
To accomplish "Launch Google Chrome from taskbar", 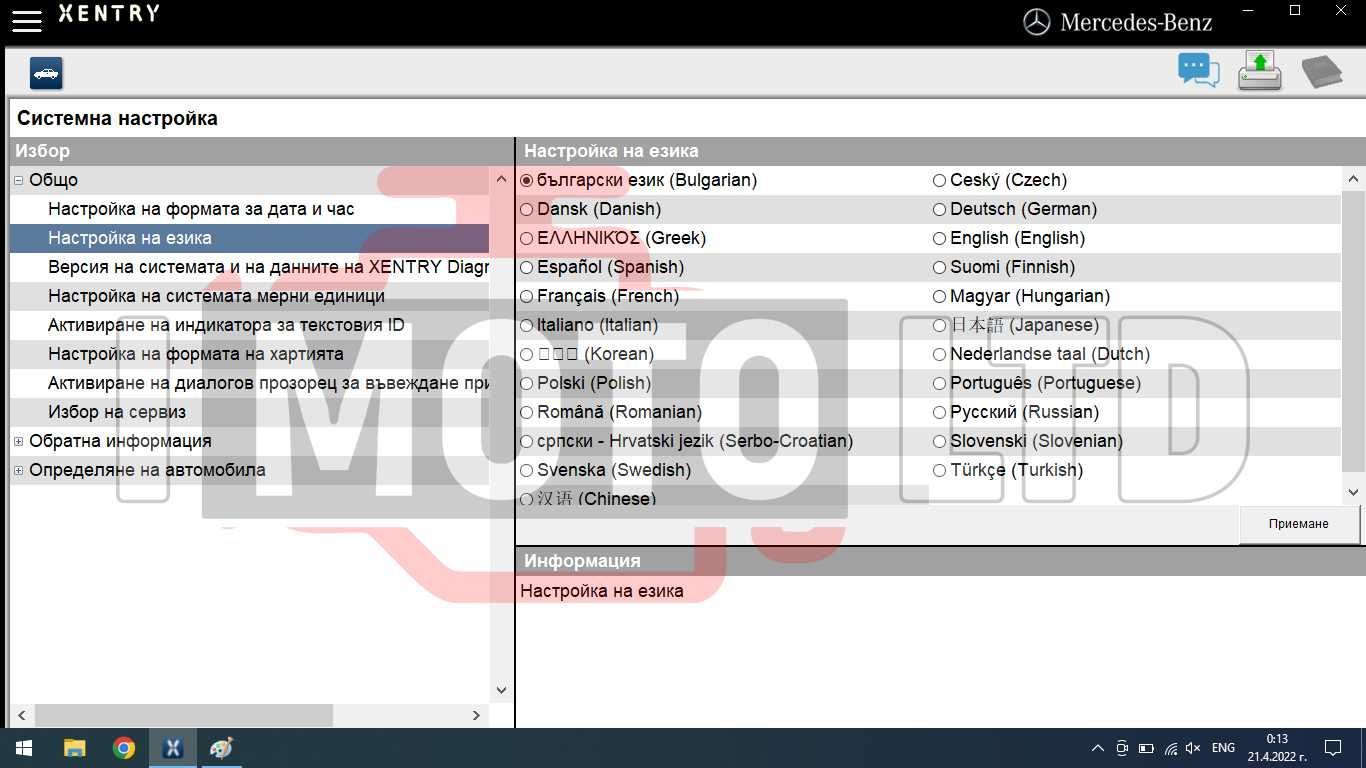I will pyautogui.click(x=124, y=748).
